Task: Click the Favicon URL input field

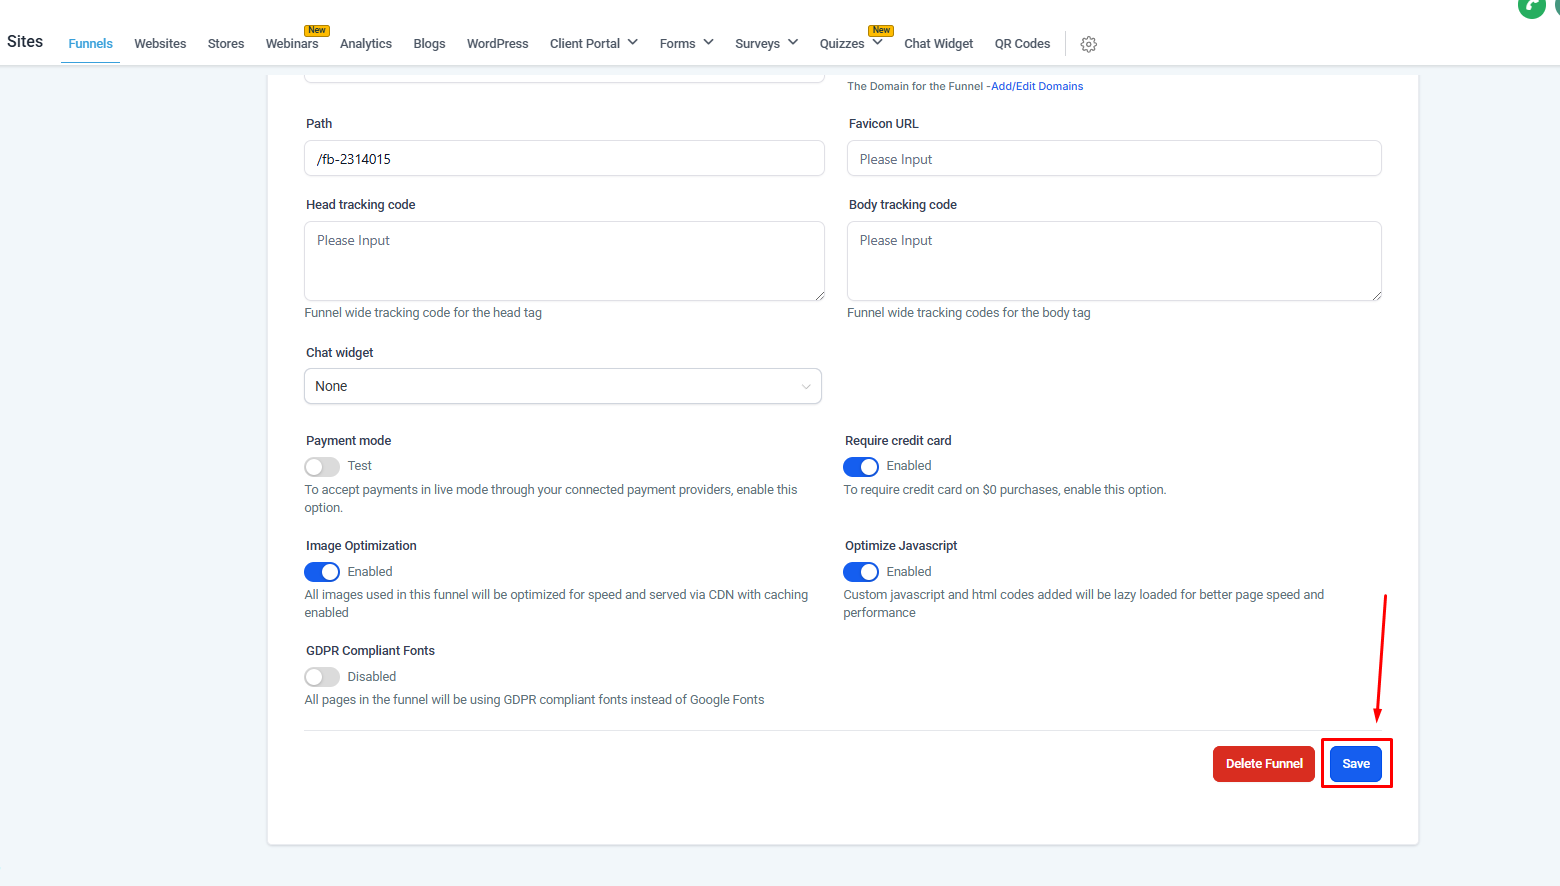Action: (x=1113, y=159)
